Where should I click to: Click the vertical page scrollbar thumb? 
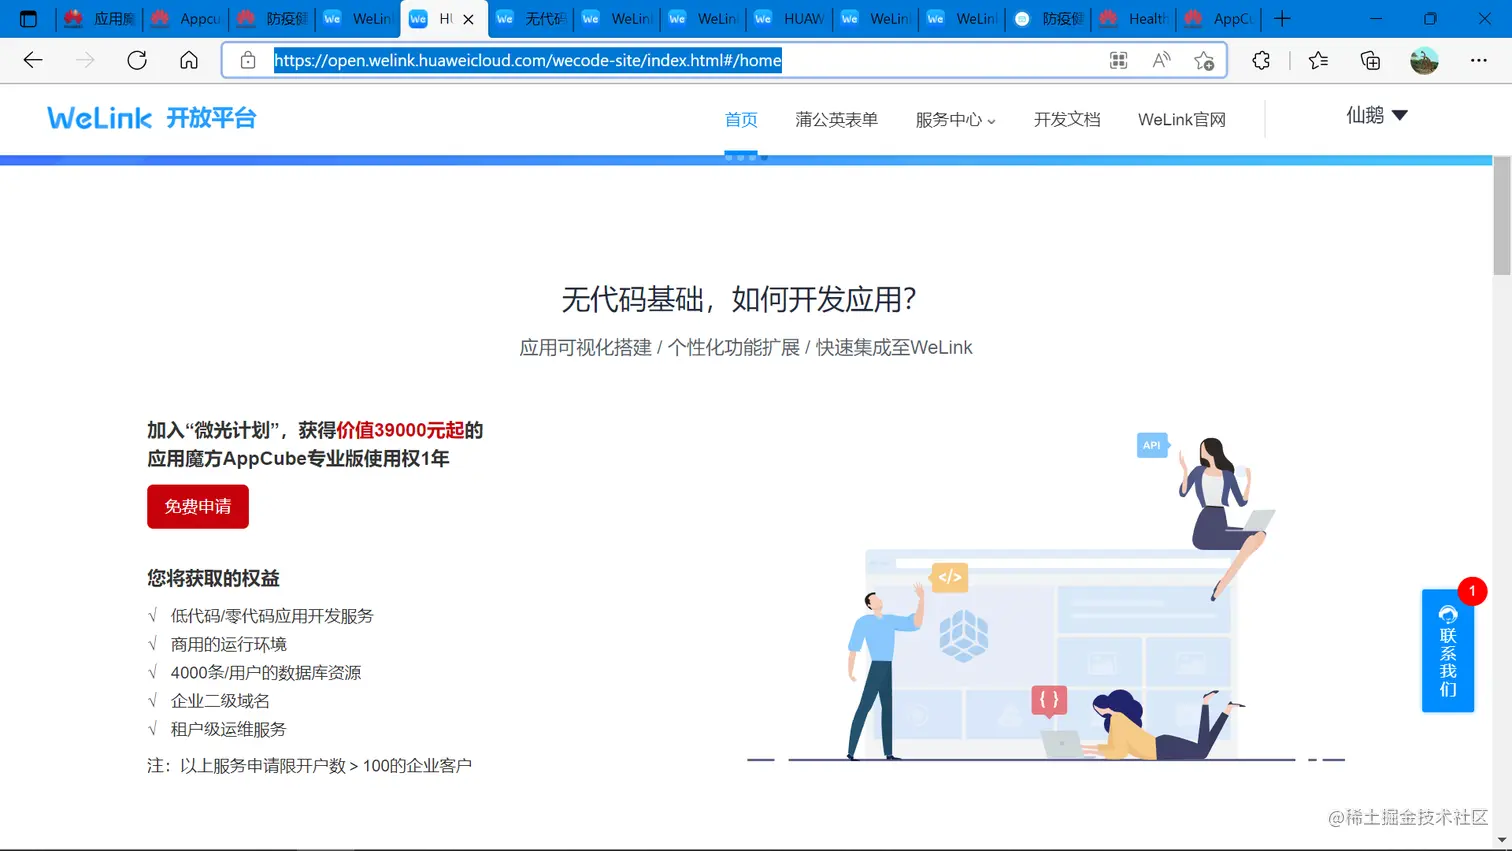(1502, 215)
